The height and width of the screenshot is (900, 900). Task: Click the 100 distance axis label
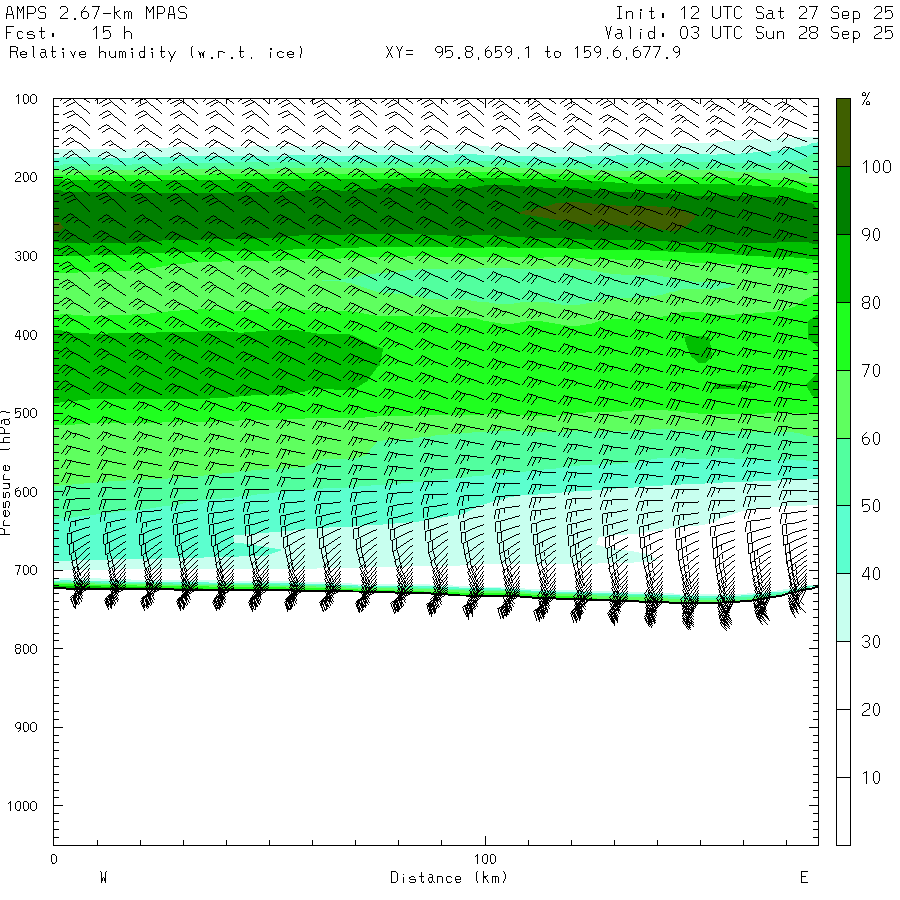point(485,859)
